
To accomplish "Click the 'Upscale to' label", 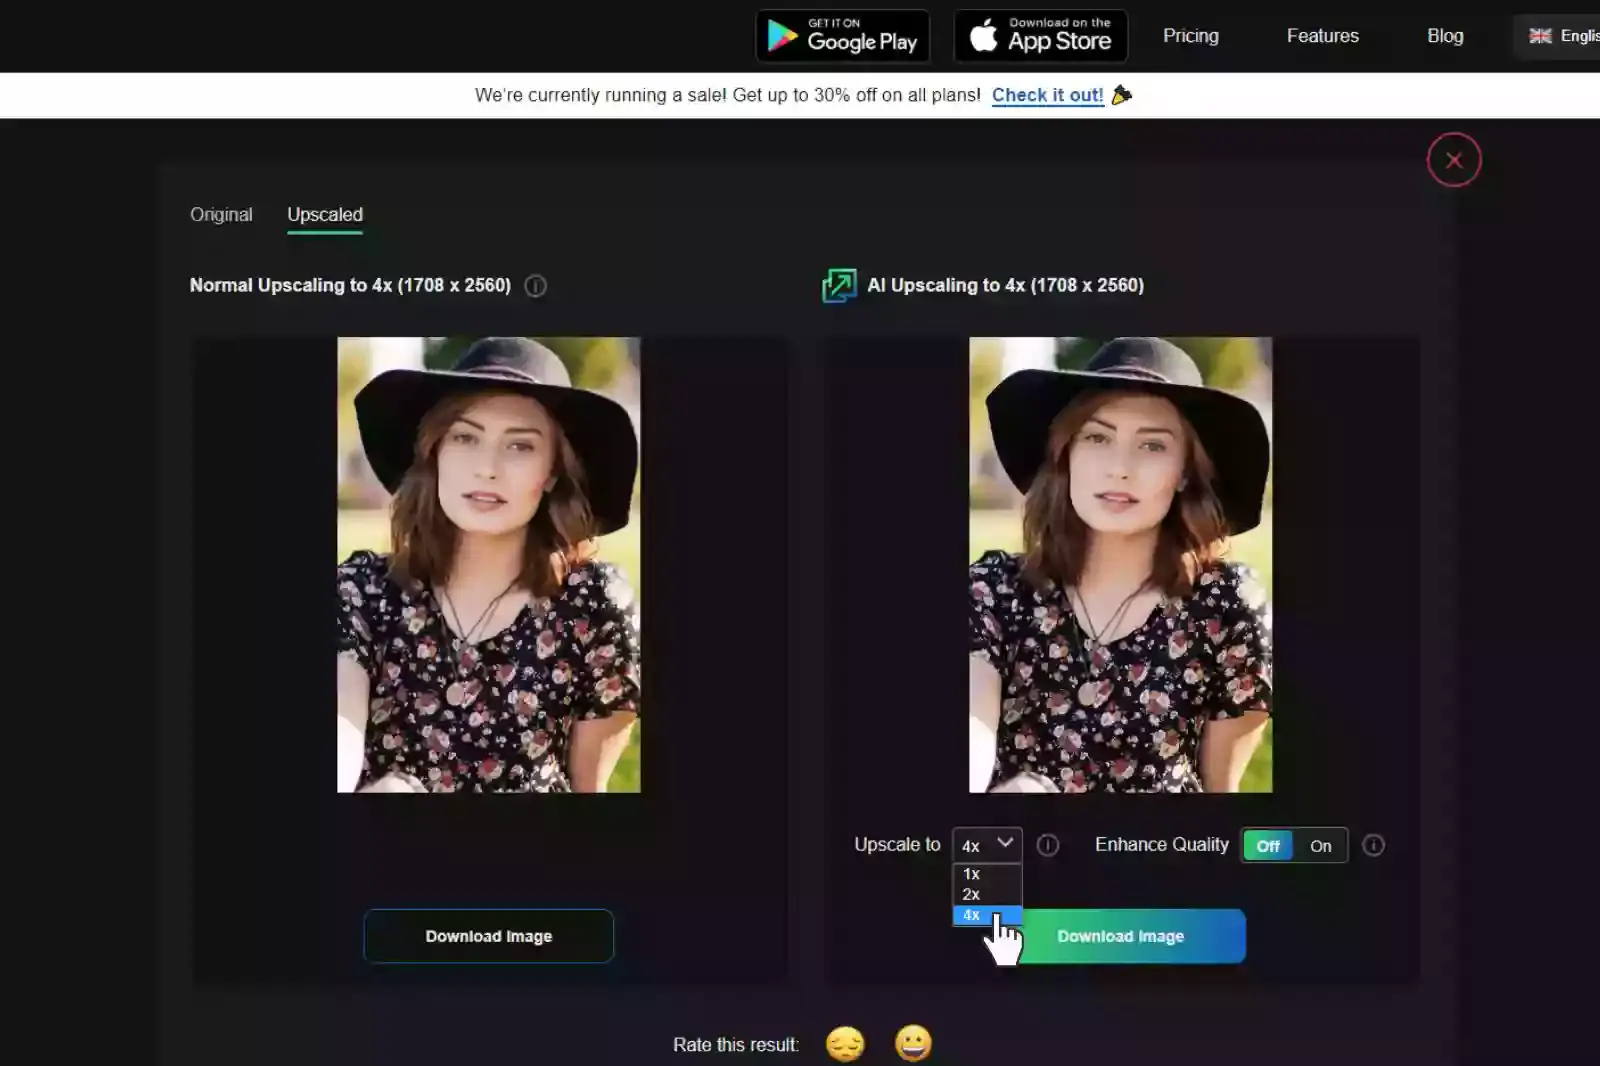I will (x=897, y=845).
